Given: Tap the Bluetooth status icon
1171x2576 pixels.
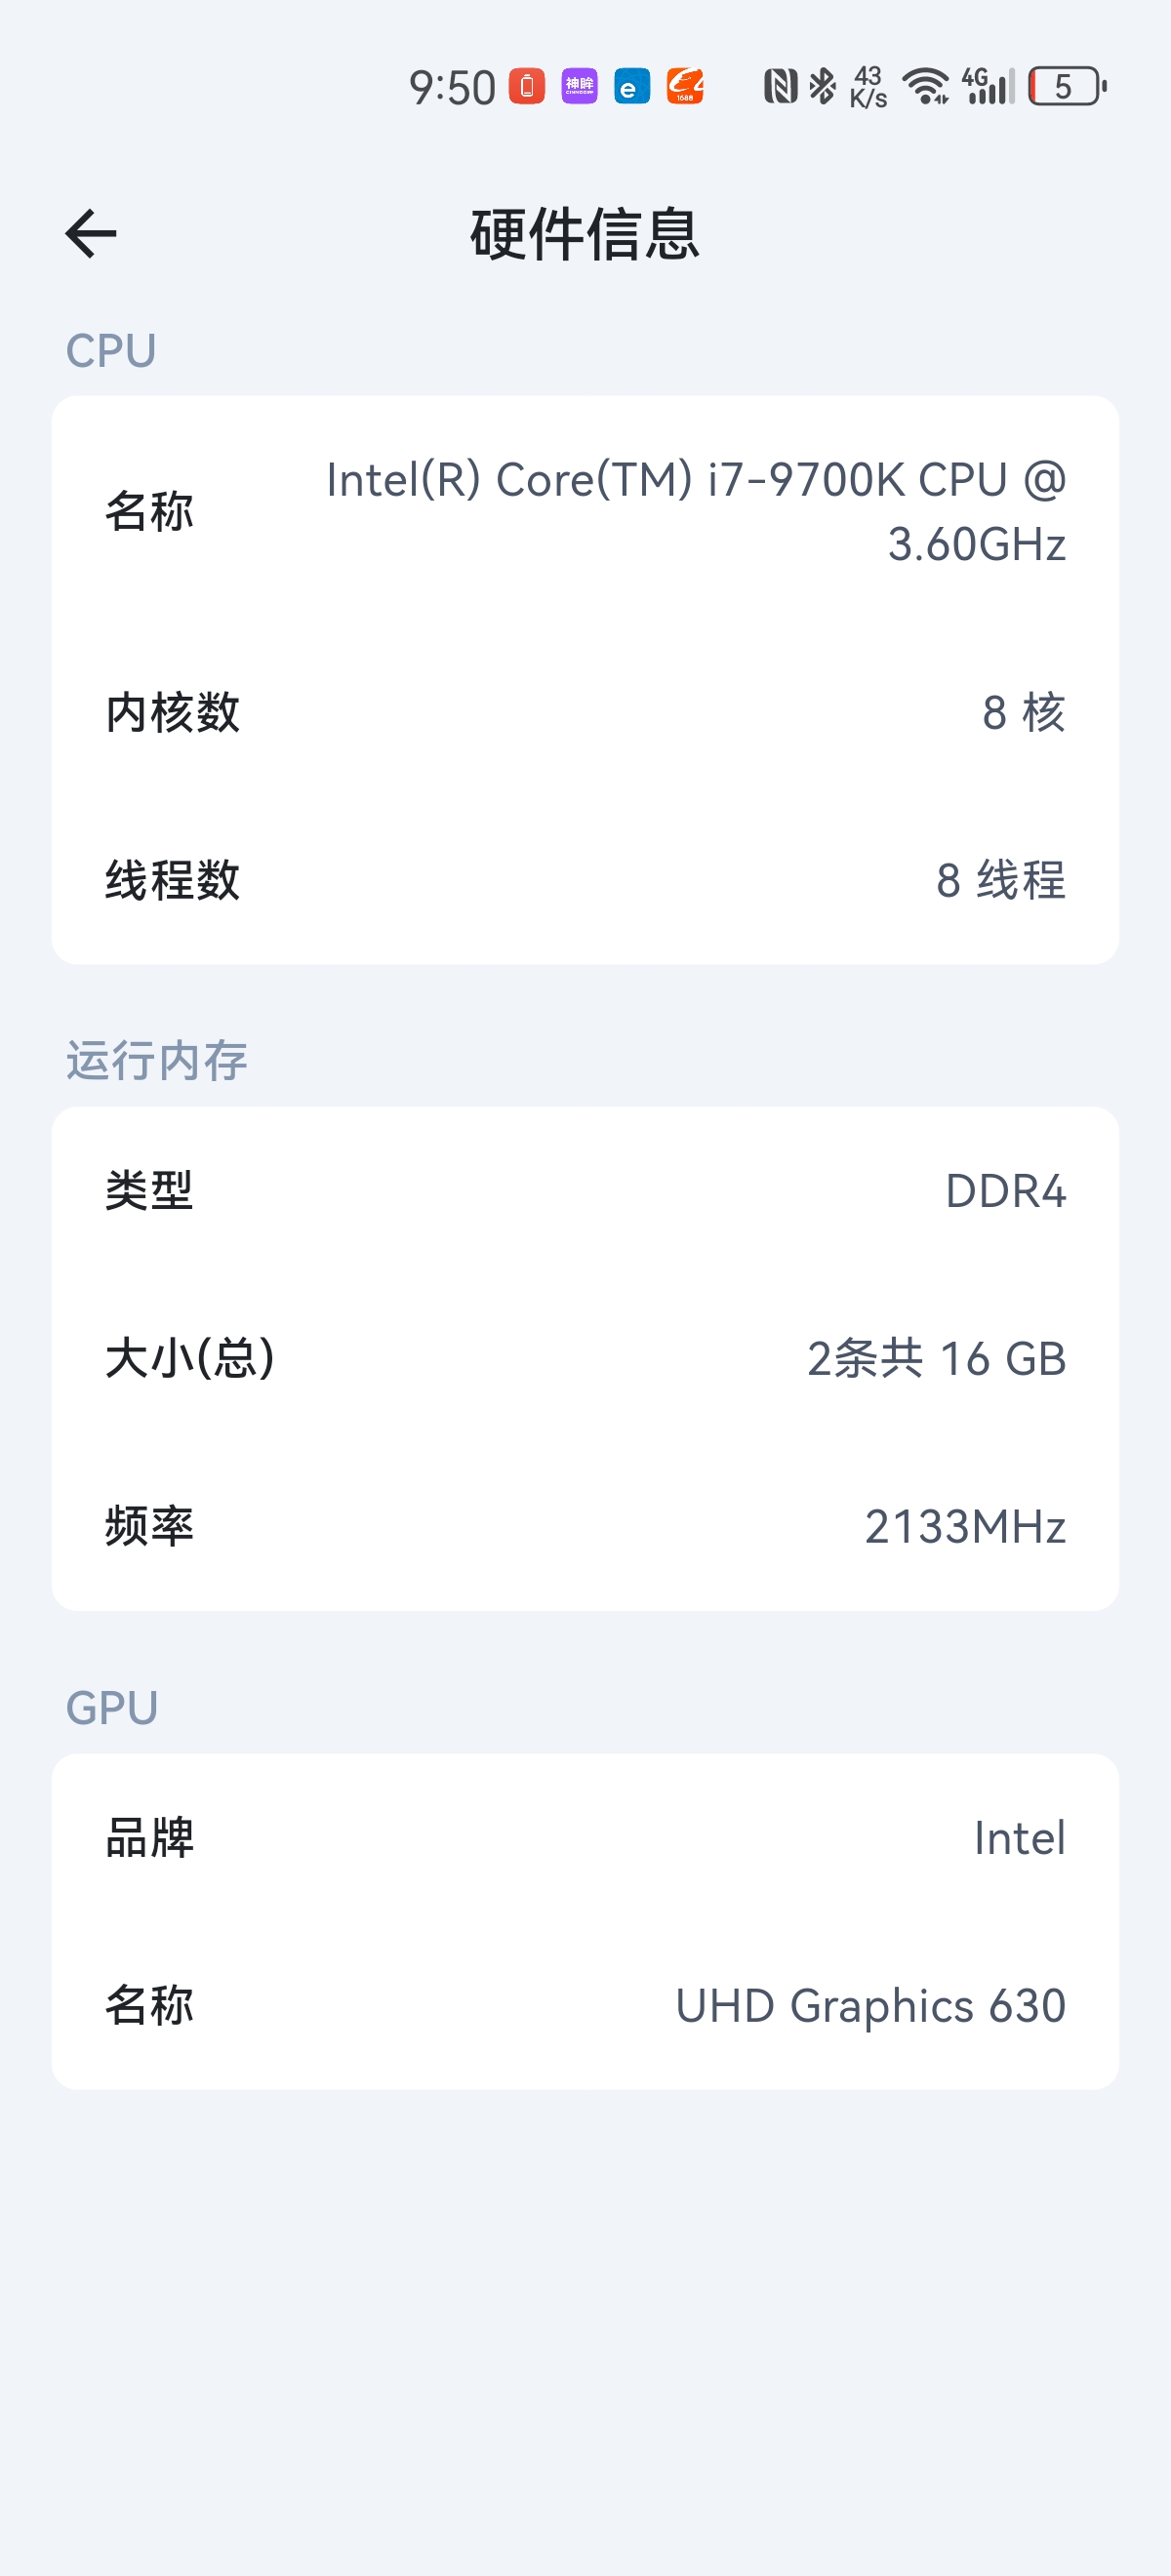Looking at the screenshot, I should pyautogui.click(x=822, y=86).
